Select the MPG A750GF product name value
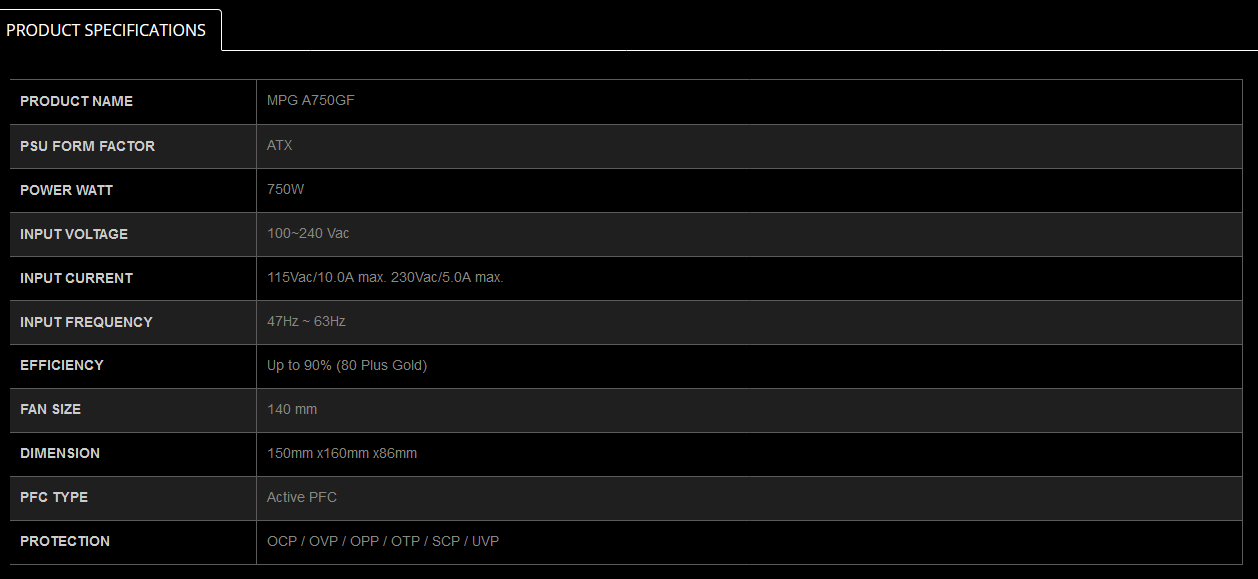 click(310, 101)
